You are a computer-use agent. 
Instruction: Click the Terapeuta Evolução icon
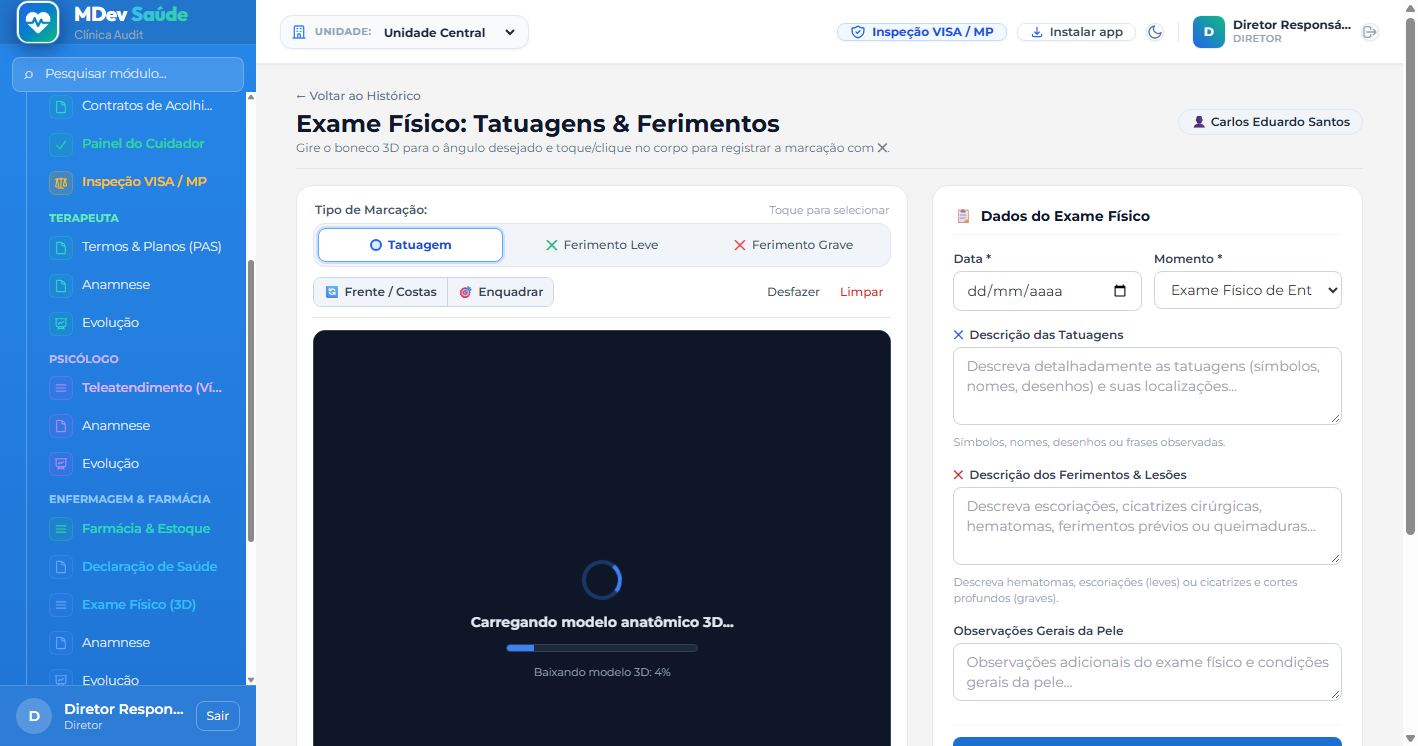[x=61, y=323]
